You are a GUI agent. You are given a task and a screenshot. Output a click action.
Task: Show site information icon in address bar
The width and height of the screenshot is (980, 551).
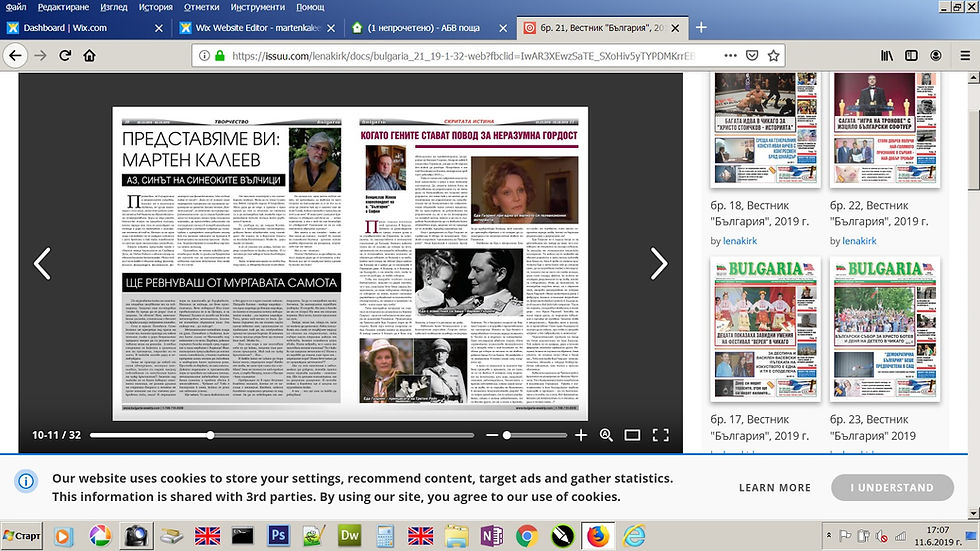204,56
